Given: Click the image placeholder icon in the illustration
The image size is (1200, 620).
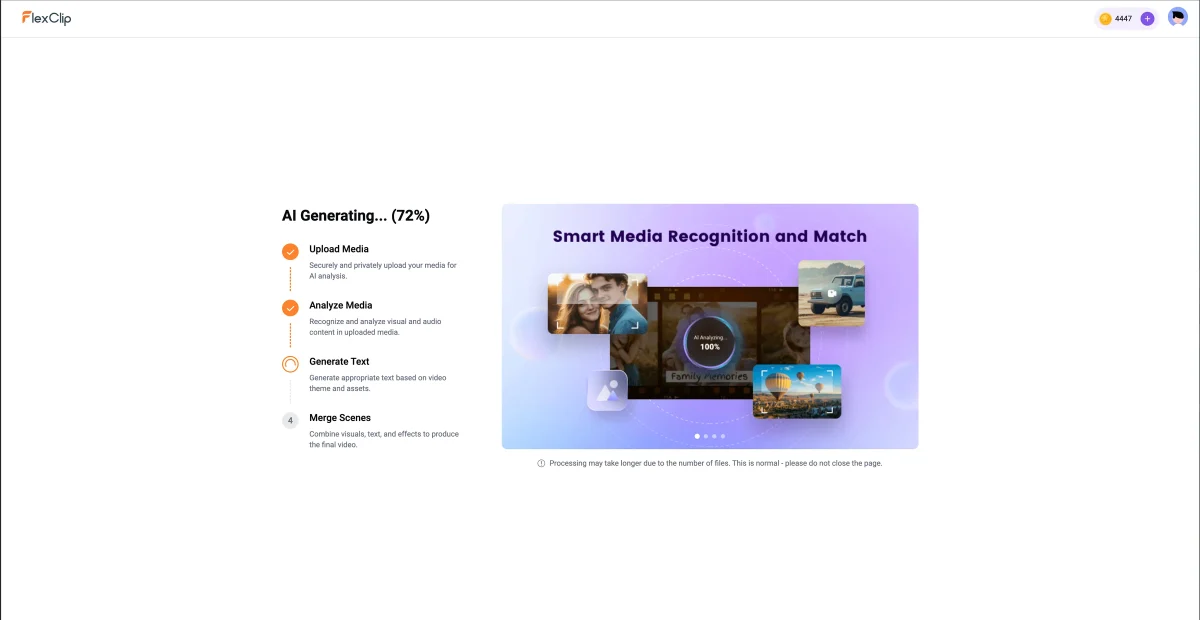Looking at the screenshot, I should [607, 390].
